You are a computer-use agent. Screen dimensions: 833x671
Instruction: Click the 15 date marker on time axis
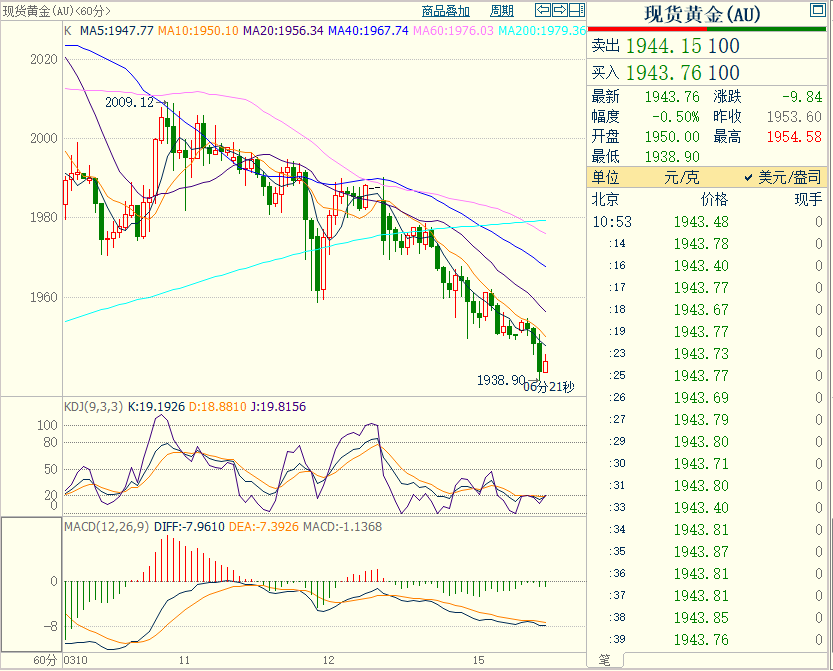click(479, 660)
